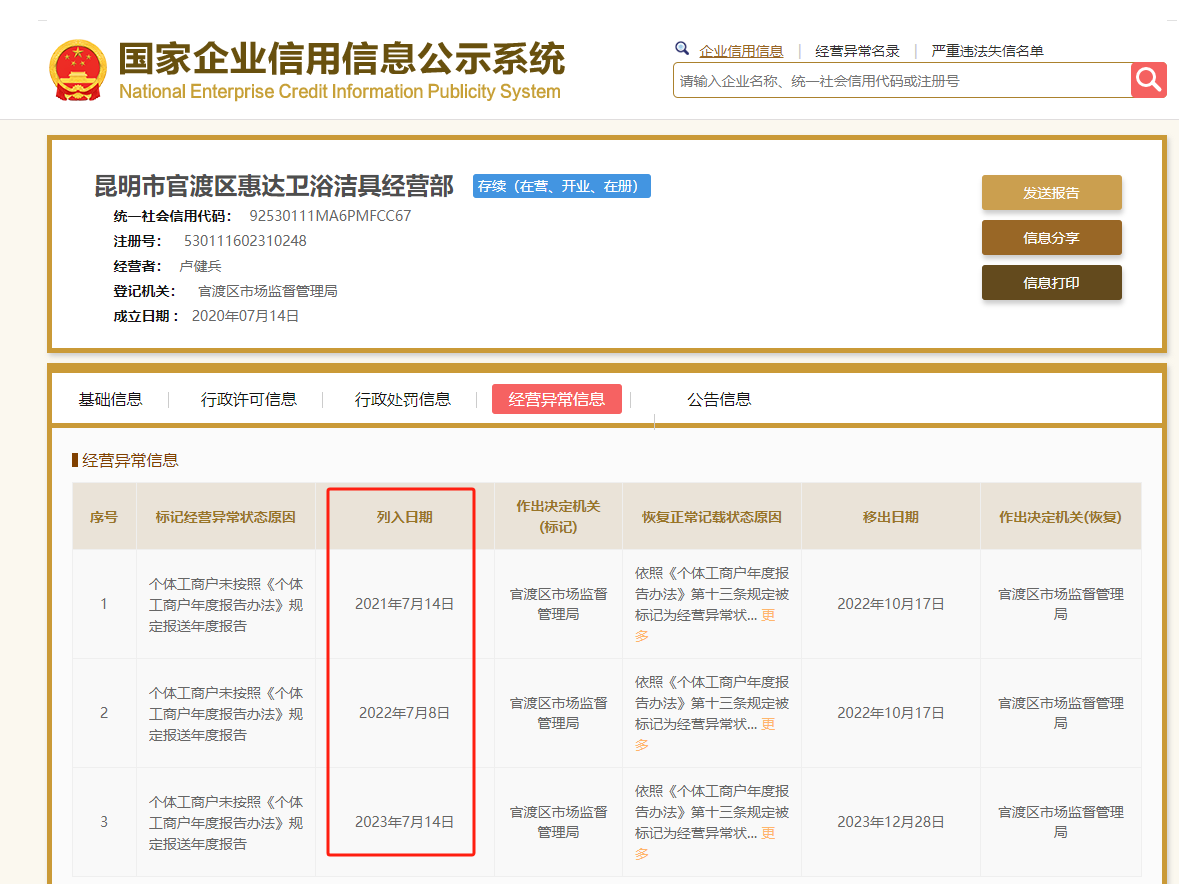Click the small magnifier icon beside 企业信用信息
This screenshot has width=1179, height=884.
[681, 49]
